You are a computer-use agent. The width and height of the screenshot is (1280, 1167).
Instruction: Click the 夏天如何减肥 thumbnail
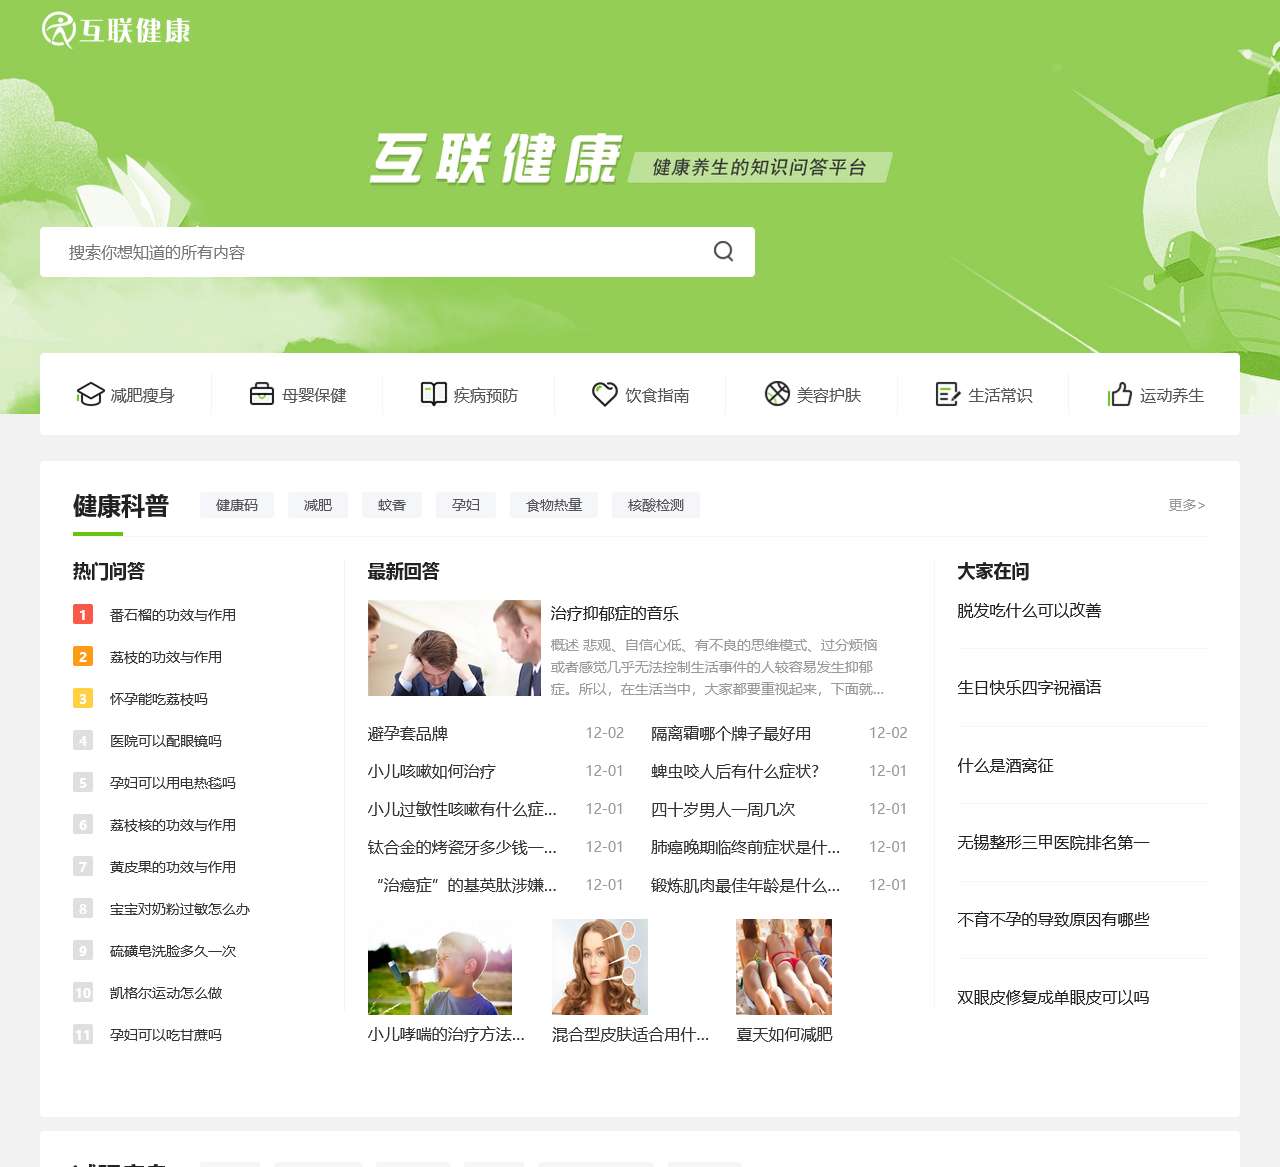[x=783, y=966]
